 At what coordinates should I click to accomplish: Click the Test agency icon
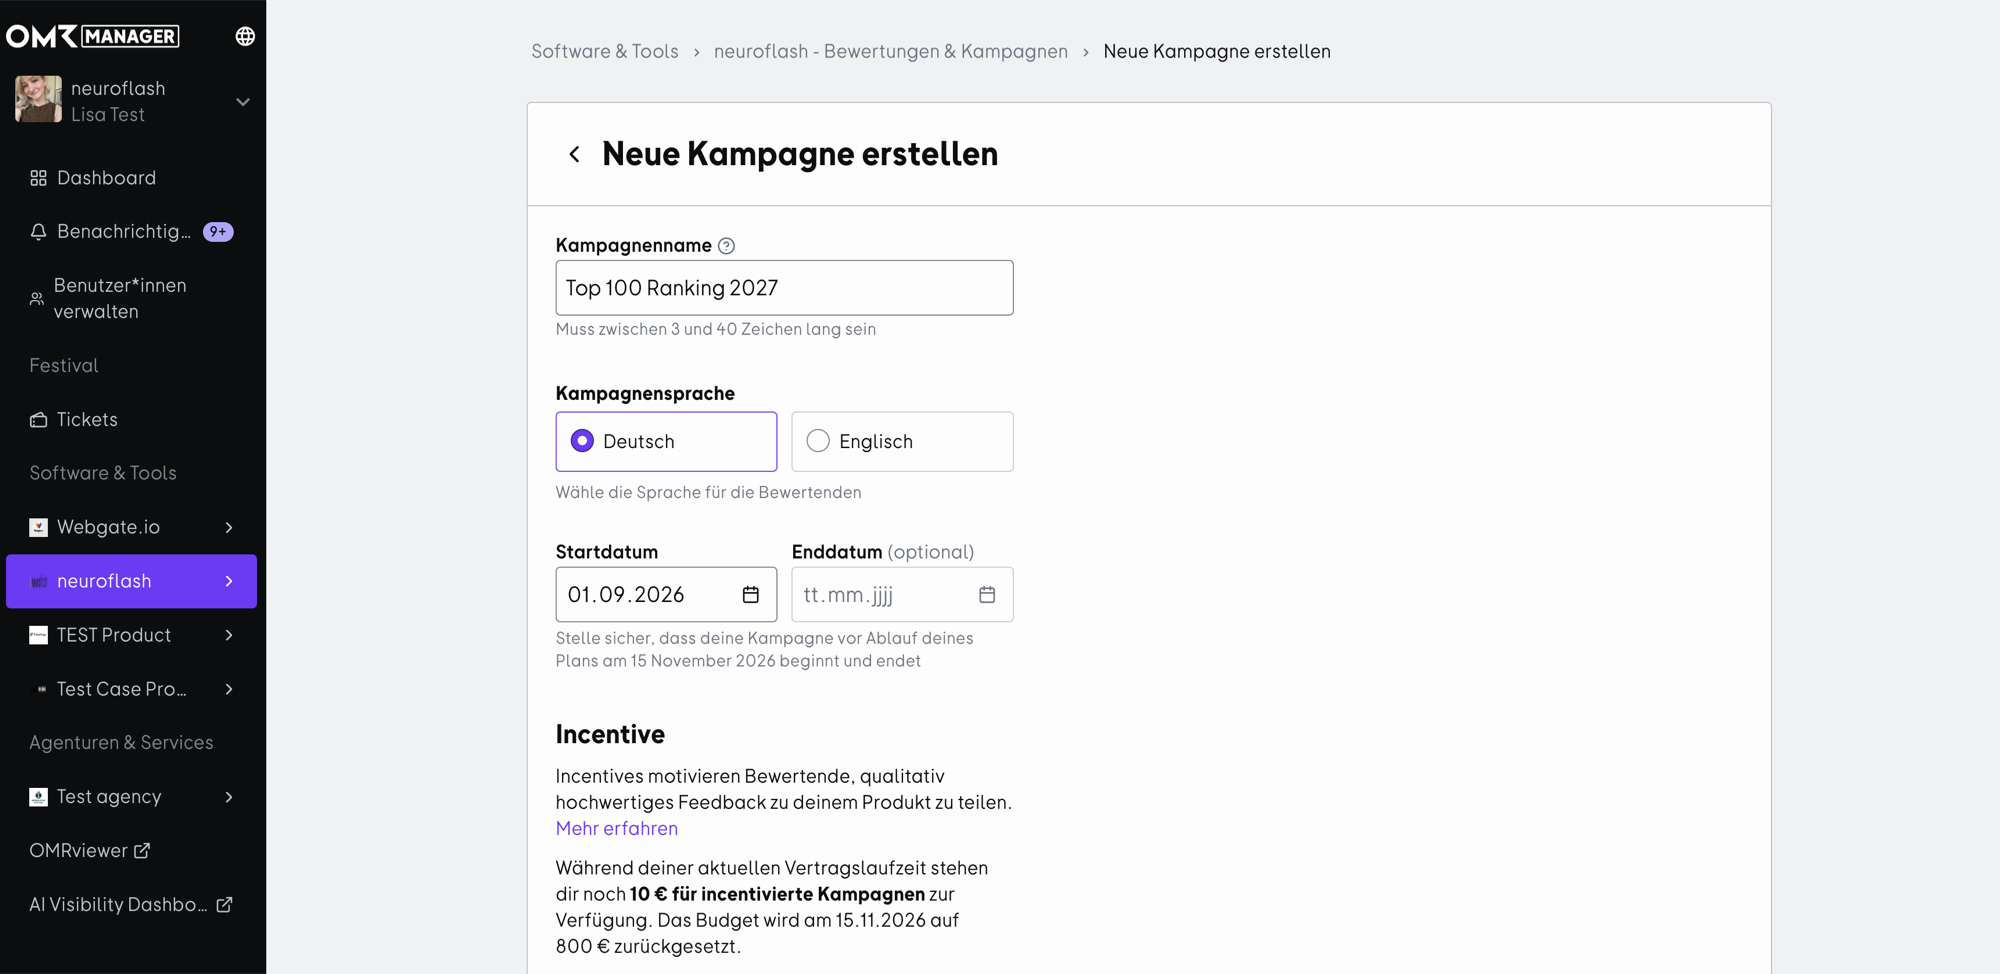pyautogui.click(x=38, y=797)
